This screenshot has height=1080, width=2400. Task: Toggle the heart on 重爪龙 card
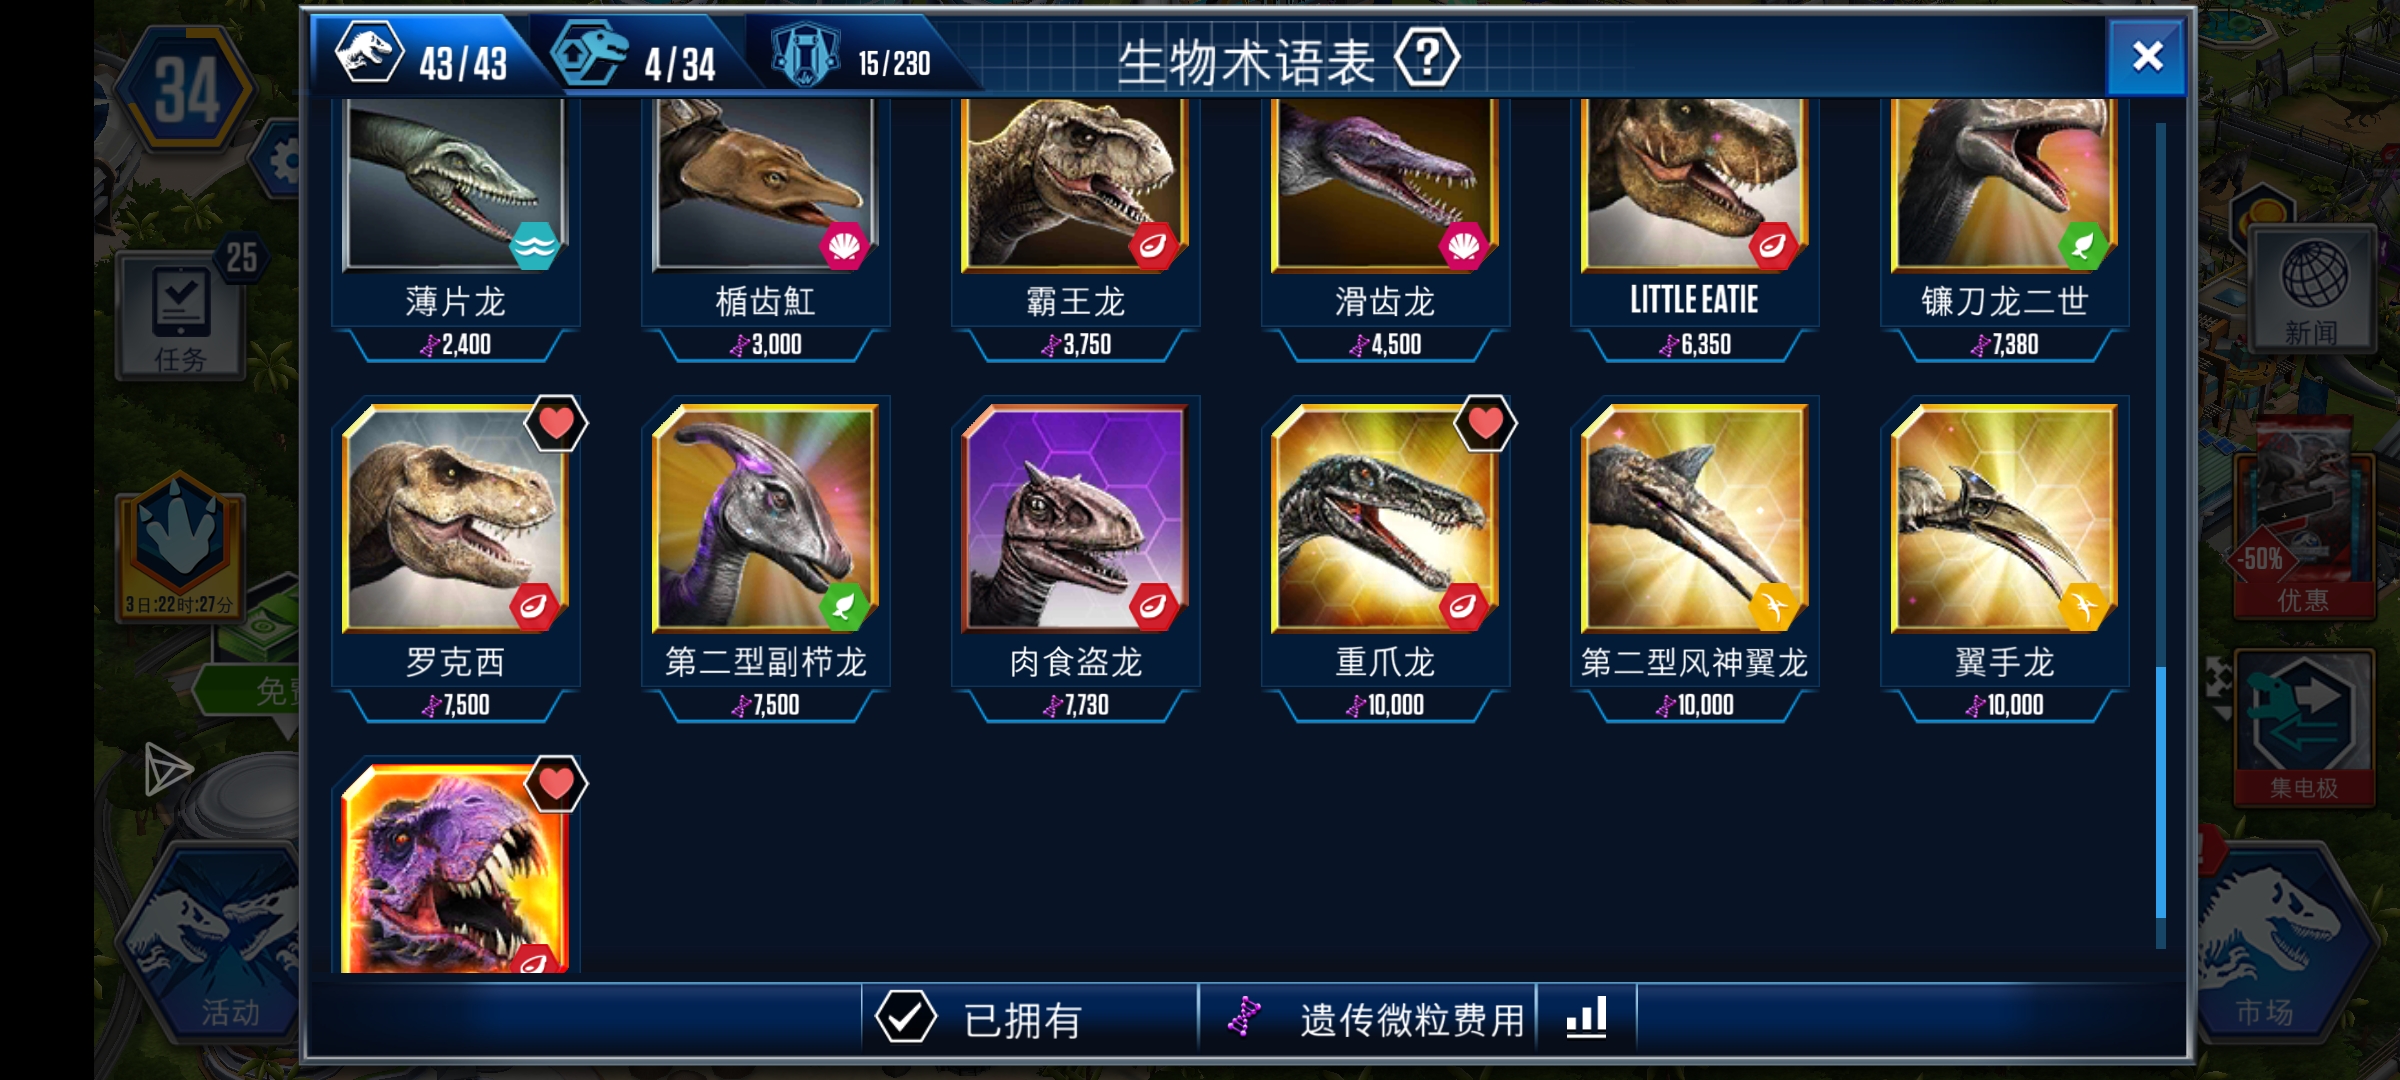1485,423
